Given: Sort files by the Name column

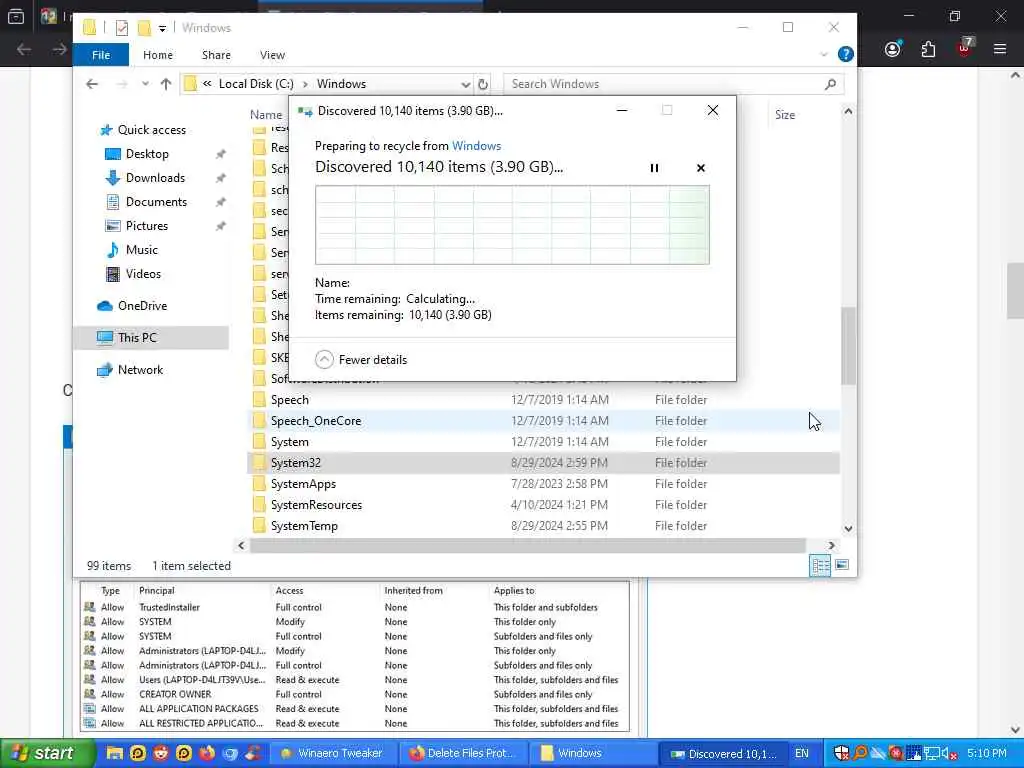Looking at the screenshot, I should 266,115.
